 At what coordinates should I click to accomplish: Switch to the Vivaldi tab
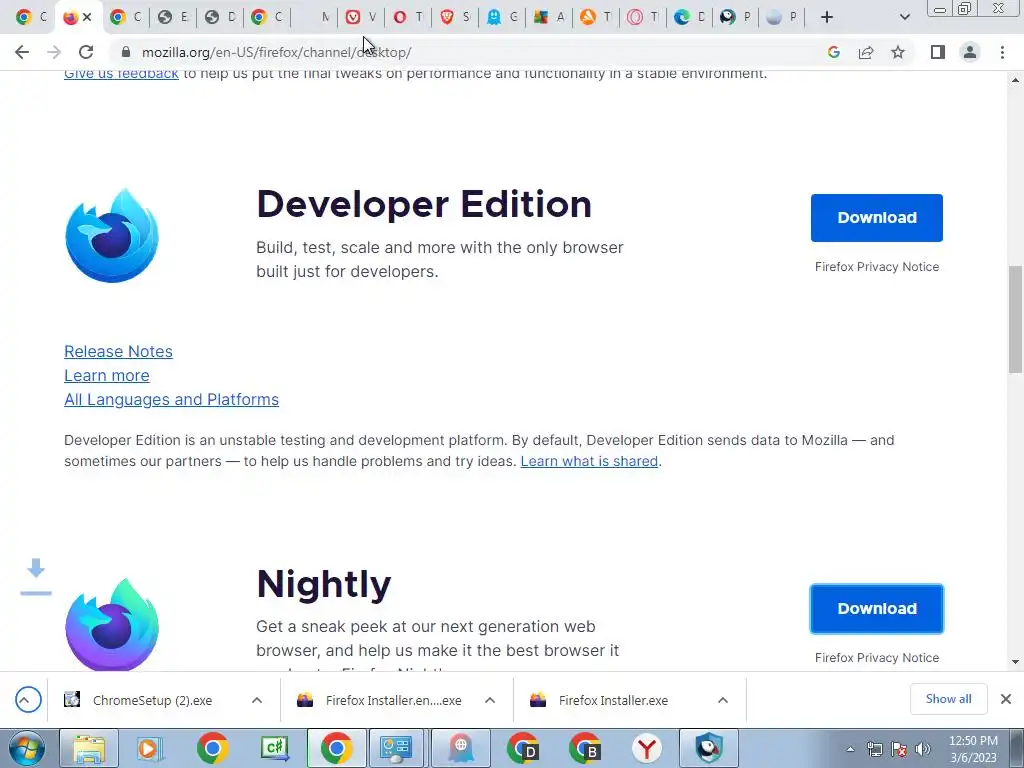click(361, 17)
